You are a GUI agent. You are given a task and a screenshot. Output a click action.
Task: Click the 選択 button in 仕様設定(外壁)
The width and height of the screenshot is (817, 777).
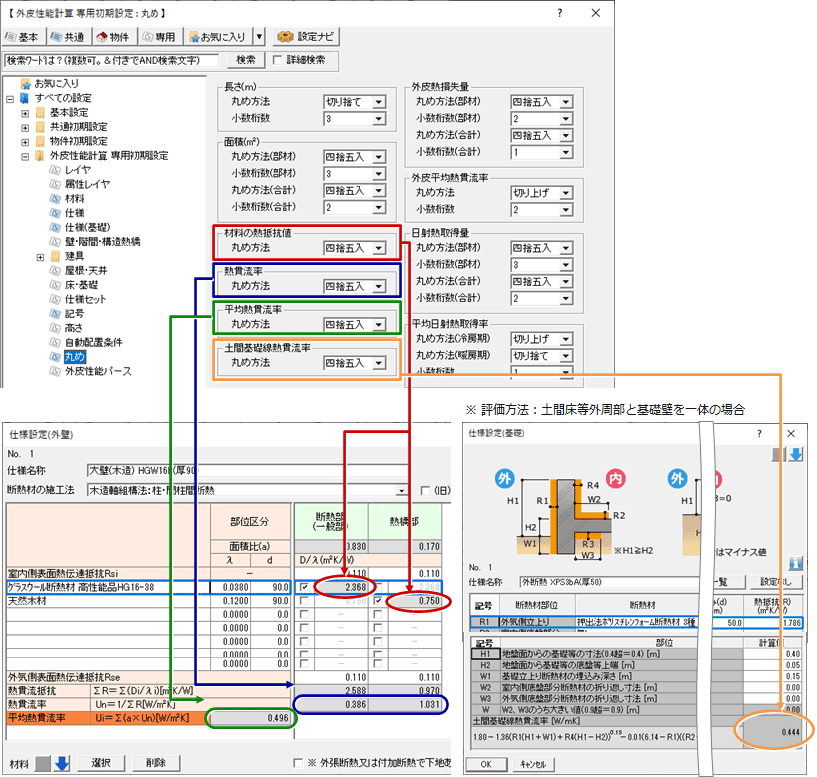tap(101, 763)
